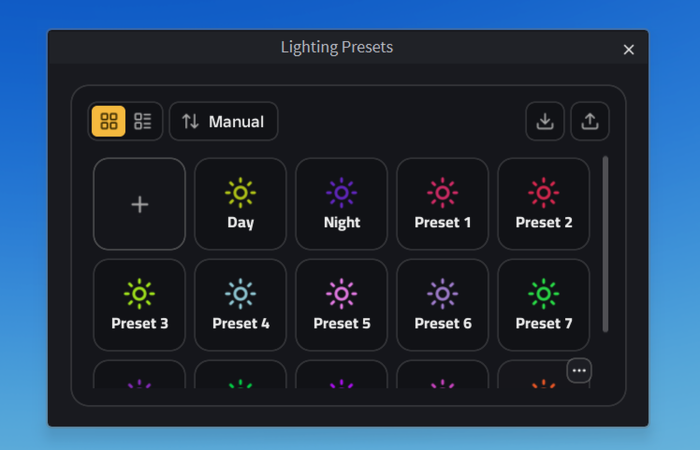Screen dimensions: 700x450
Task: Click the presets grid vertical scrollbar
Action: point(605,244)
